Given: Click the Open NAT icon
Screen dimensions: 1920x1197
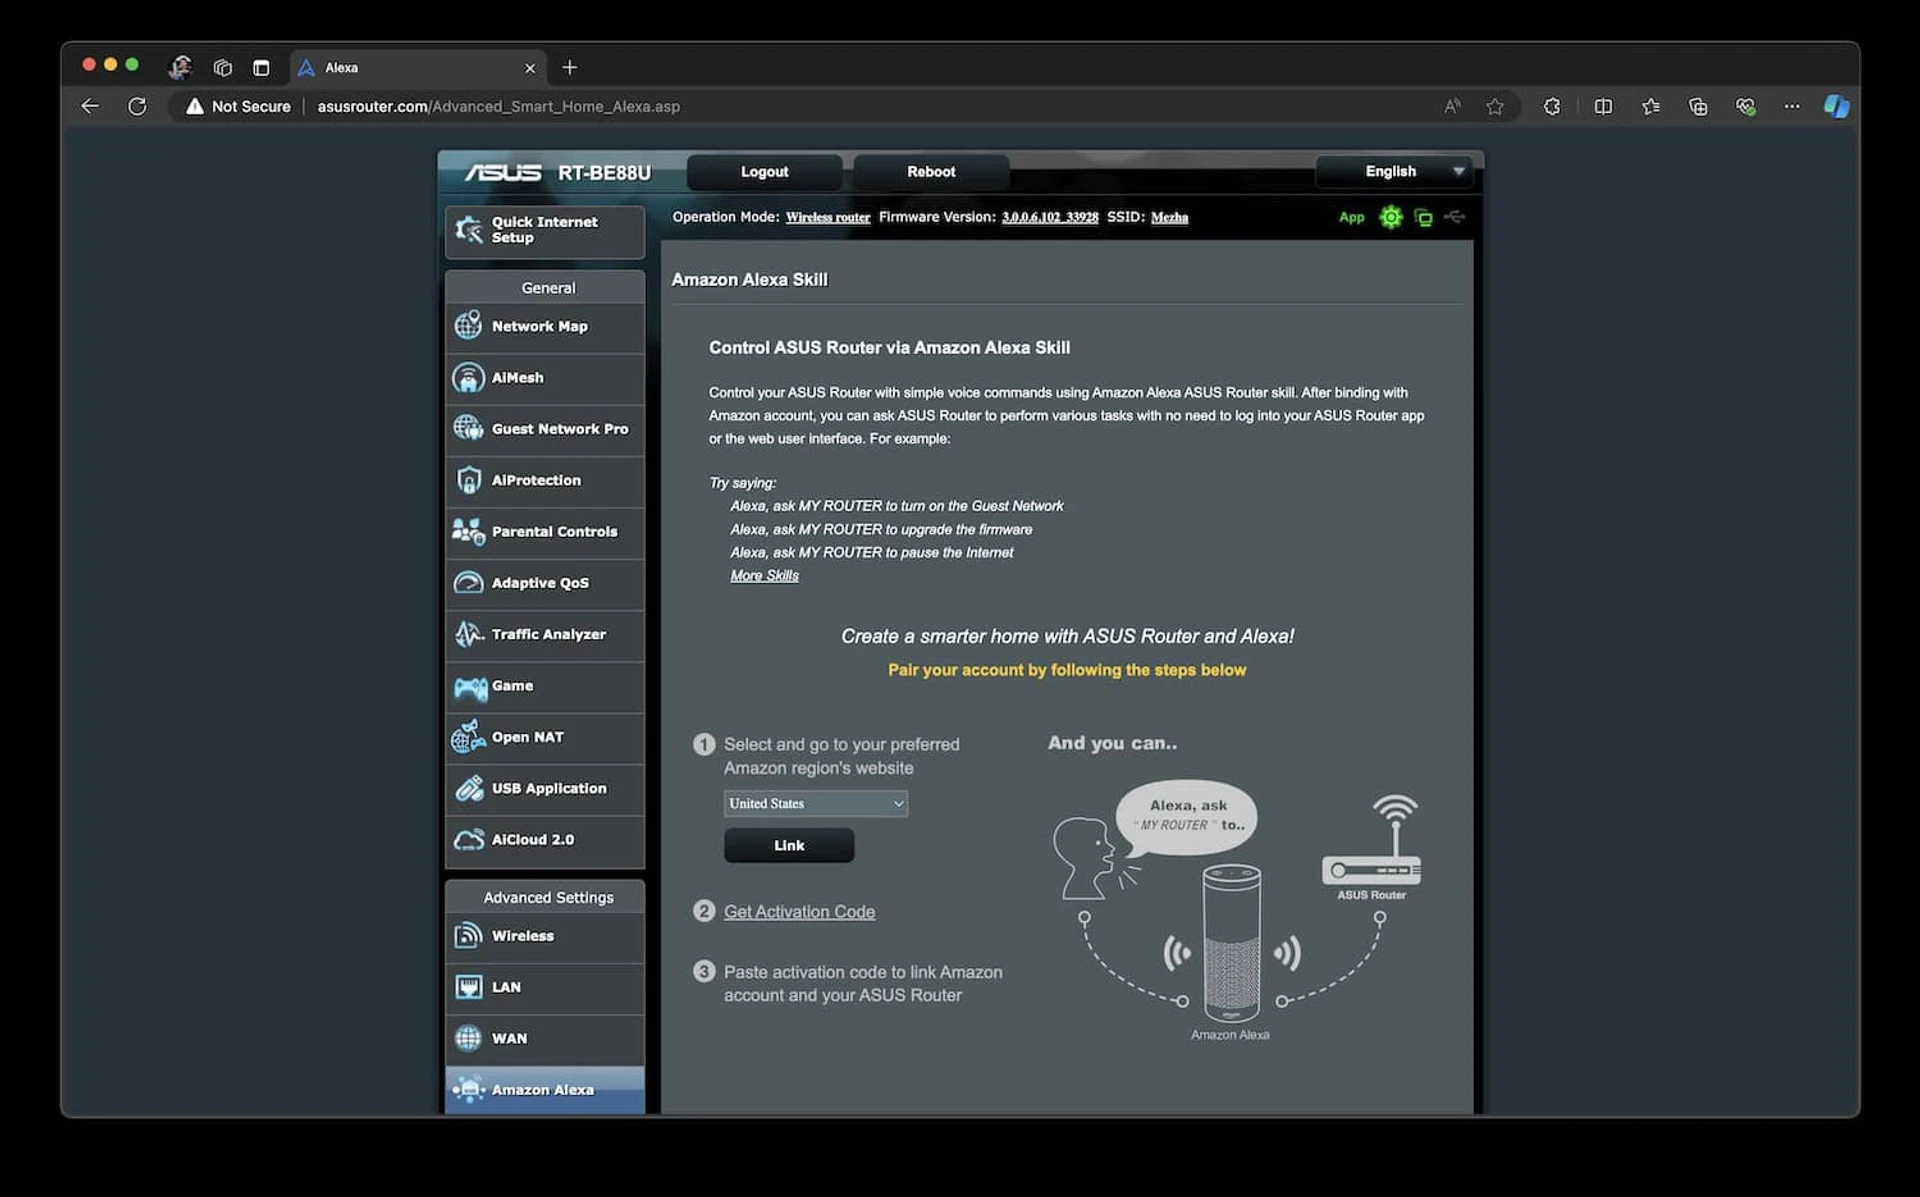Looking at the screenshot, I should pyautogui.click(x=468, y=737).
